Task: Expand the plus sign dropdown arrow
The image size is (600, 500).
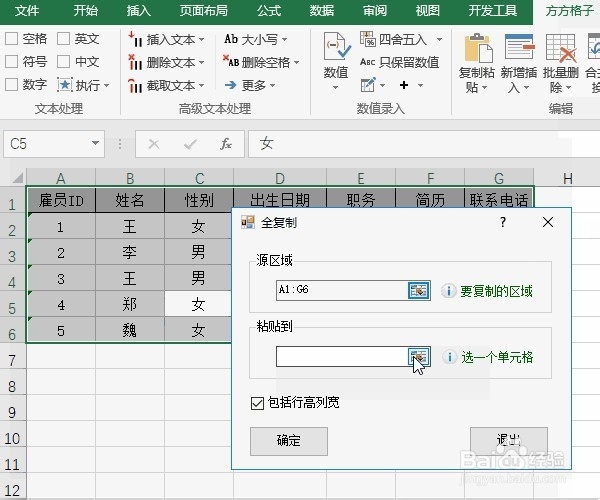Action: point(420,85)
